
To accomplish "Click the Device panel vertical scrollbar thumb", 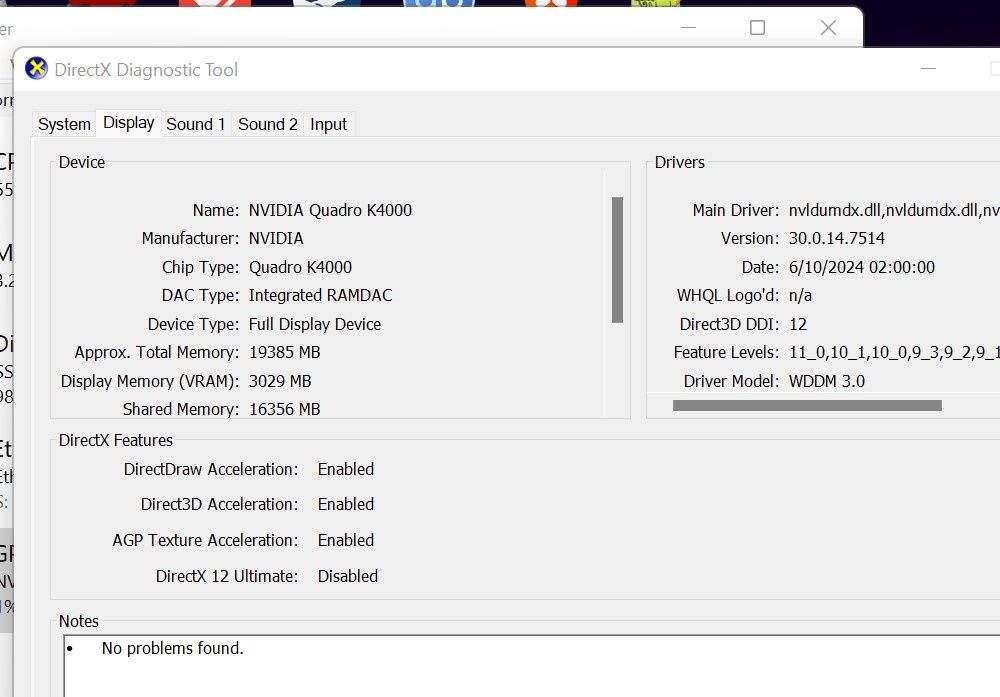I will [x=617, y=260].
